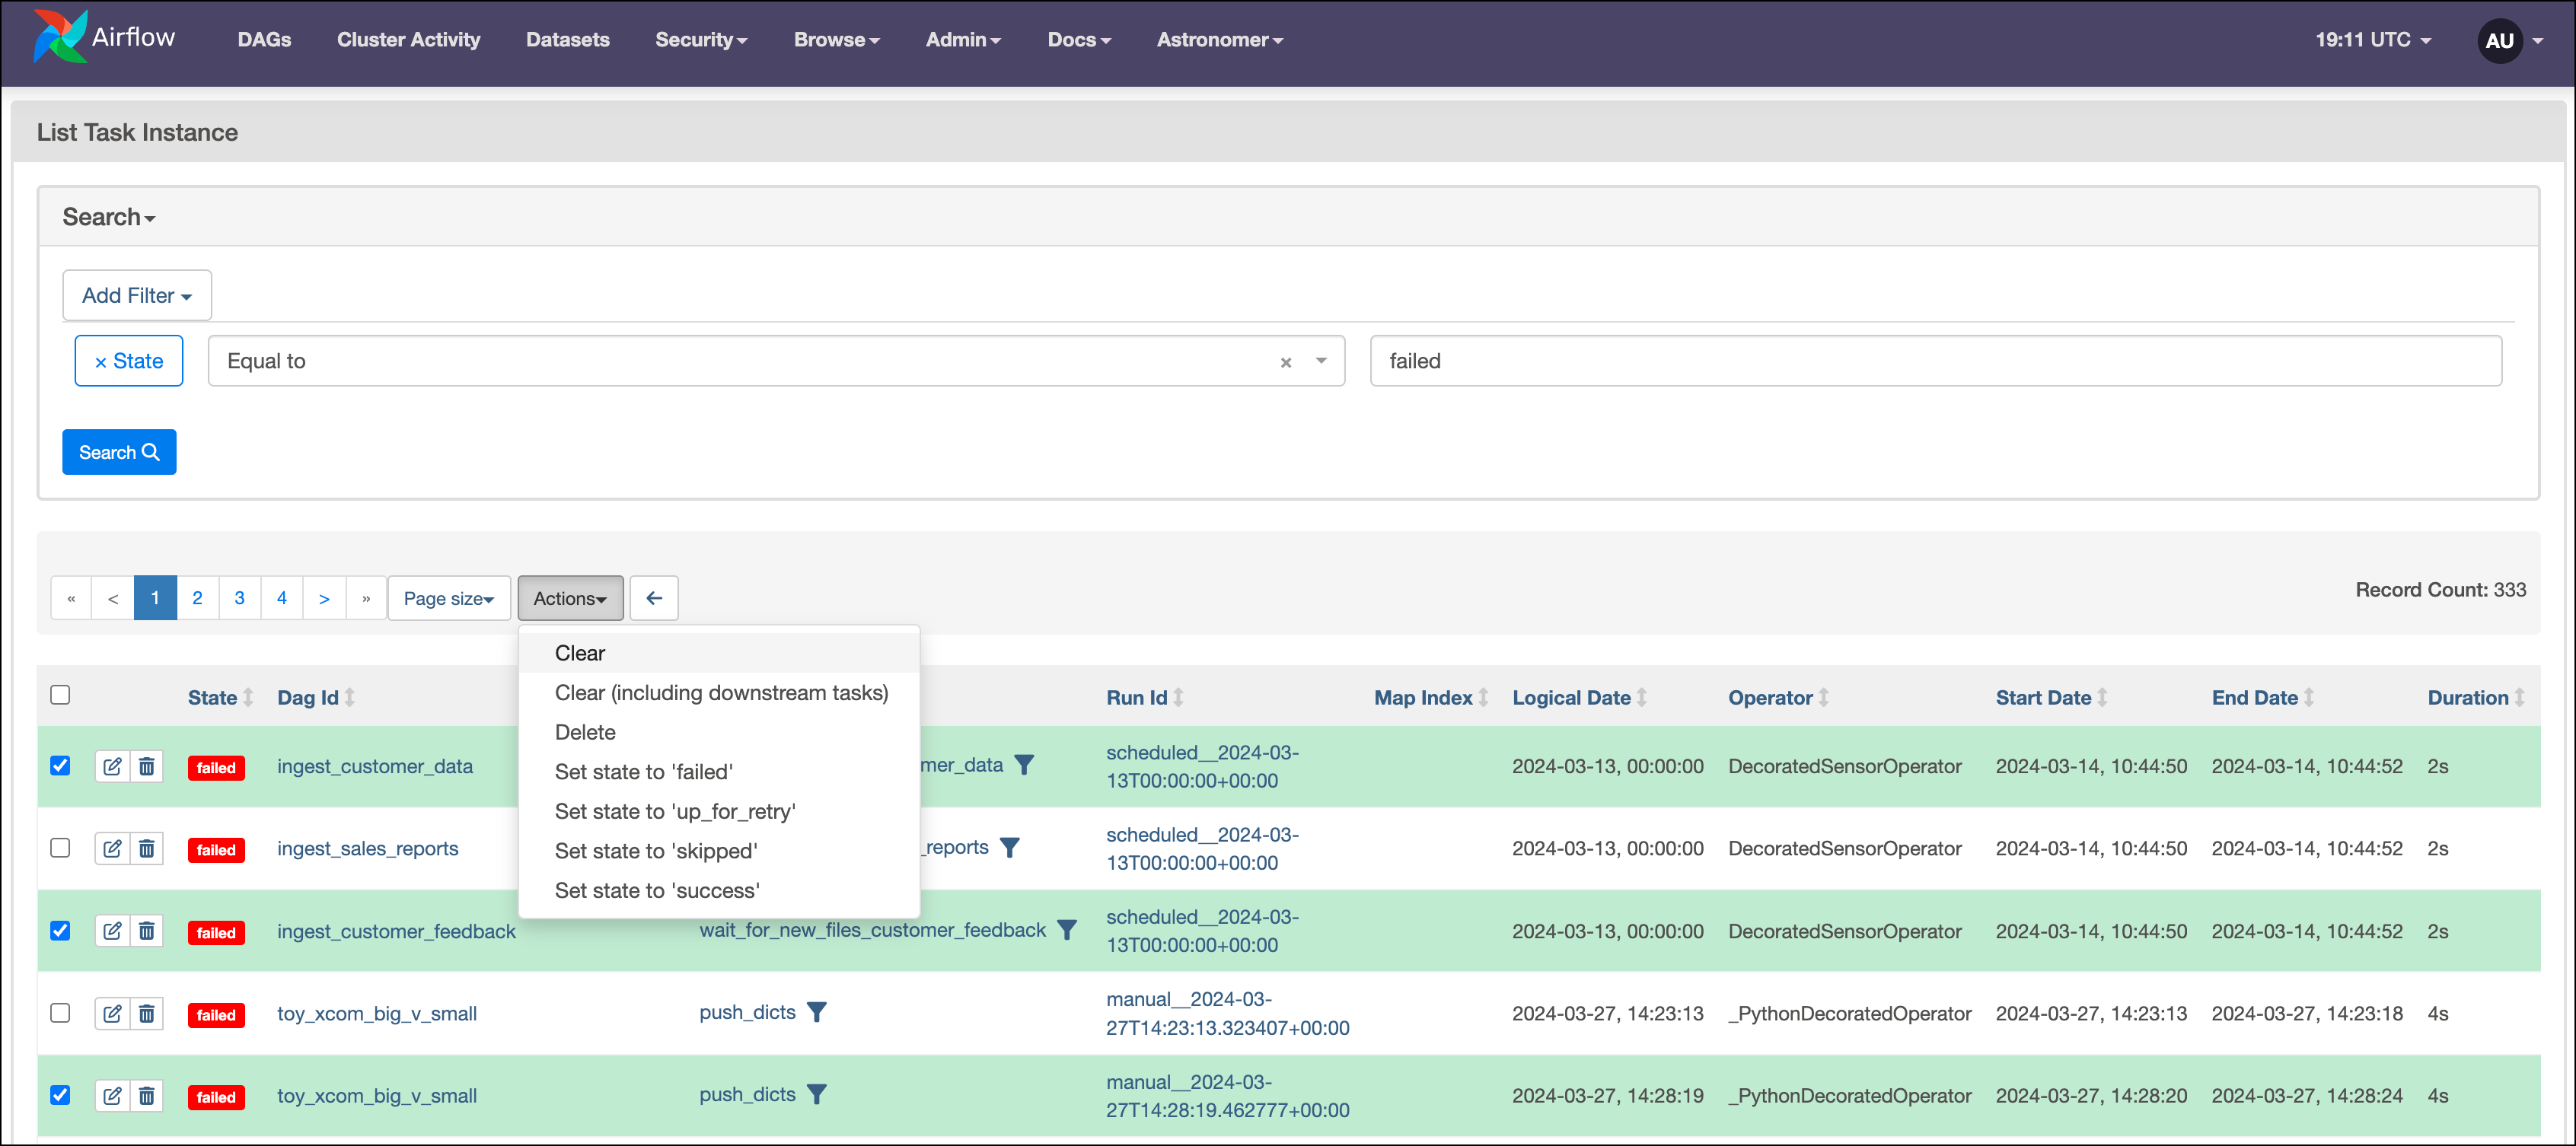
Task: Click the back arrow next to Actions button
Action: click(654, 597)
